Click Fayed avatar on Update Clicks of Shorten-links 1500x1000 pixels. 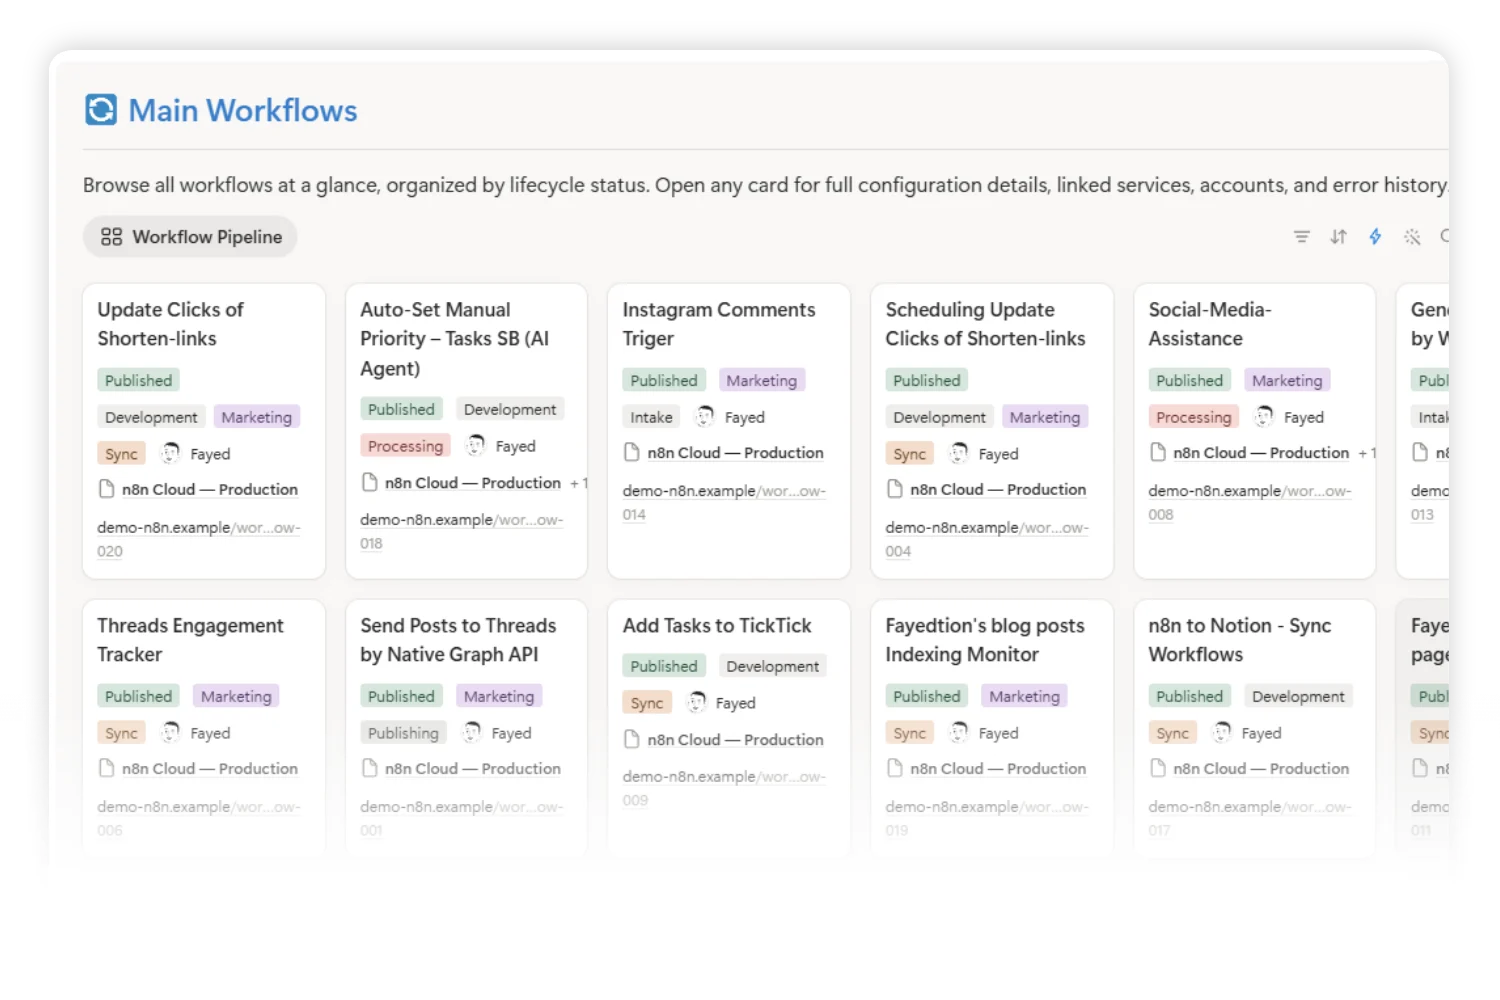point(171,453)
